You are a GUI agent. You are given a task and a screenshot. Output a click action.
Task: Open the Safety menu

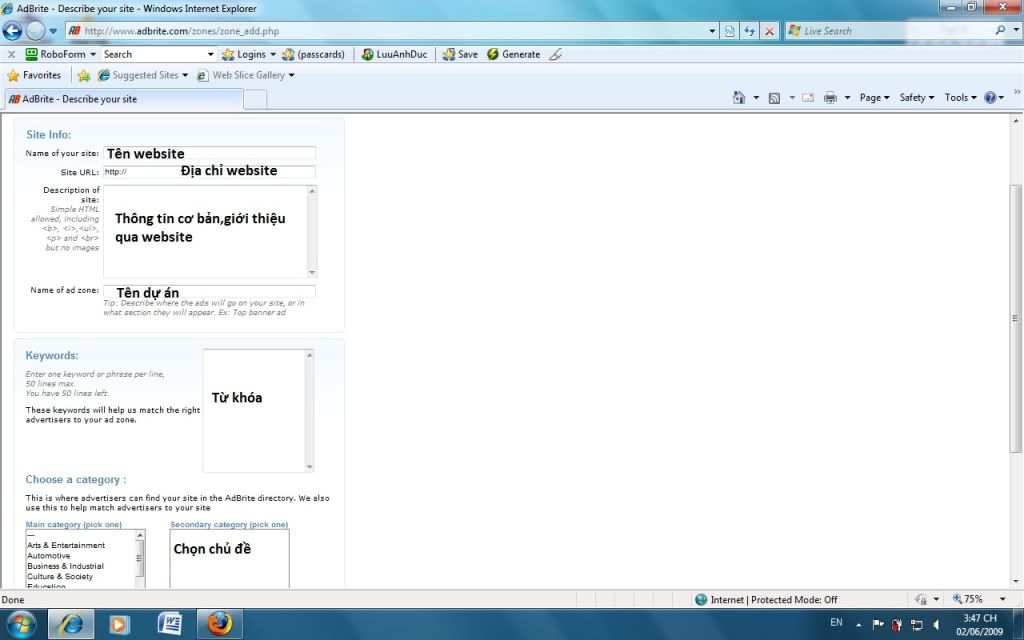(916, 97)
